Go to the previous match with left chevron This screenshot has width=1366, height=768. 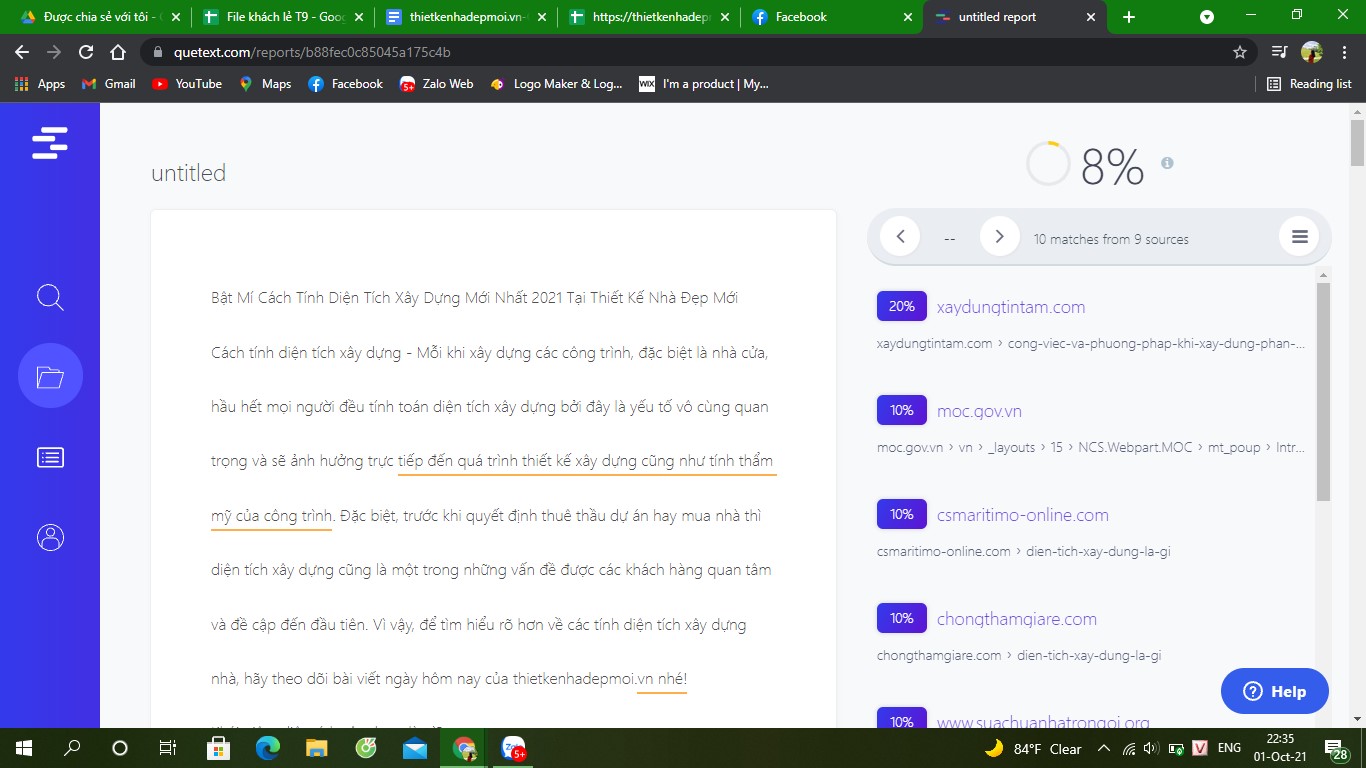[900, 238]
